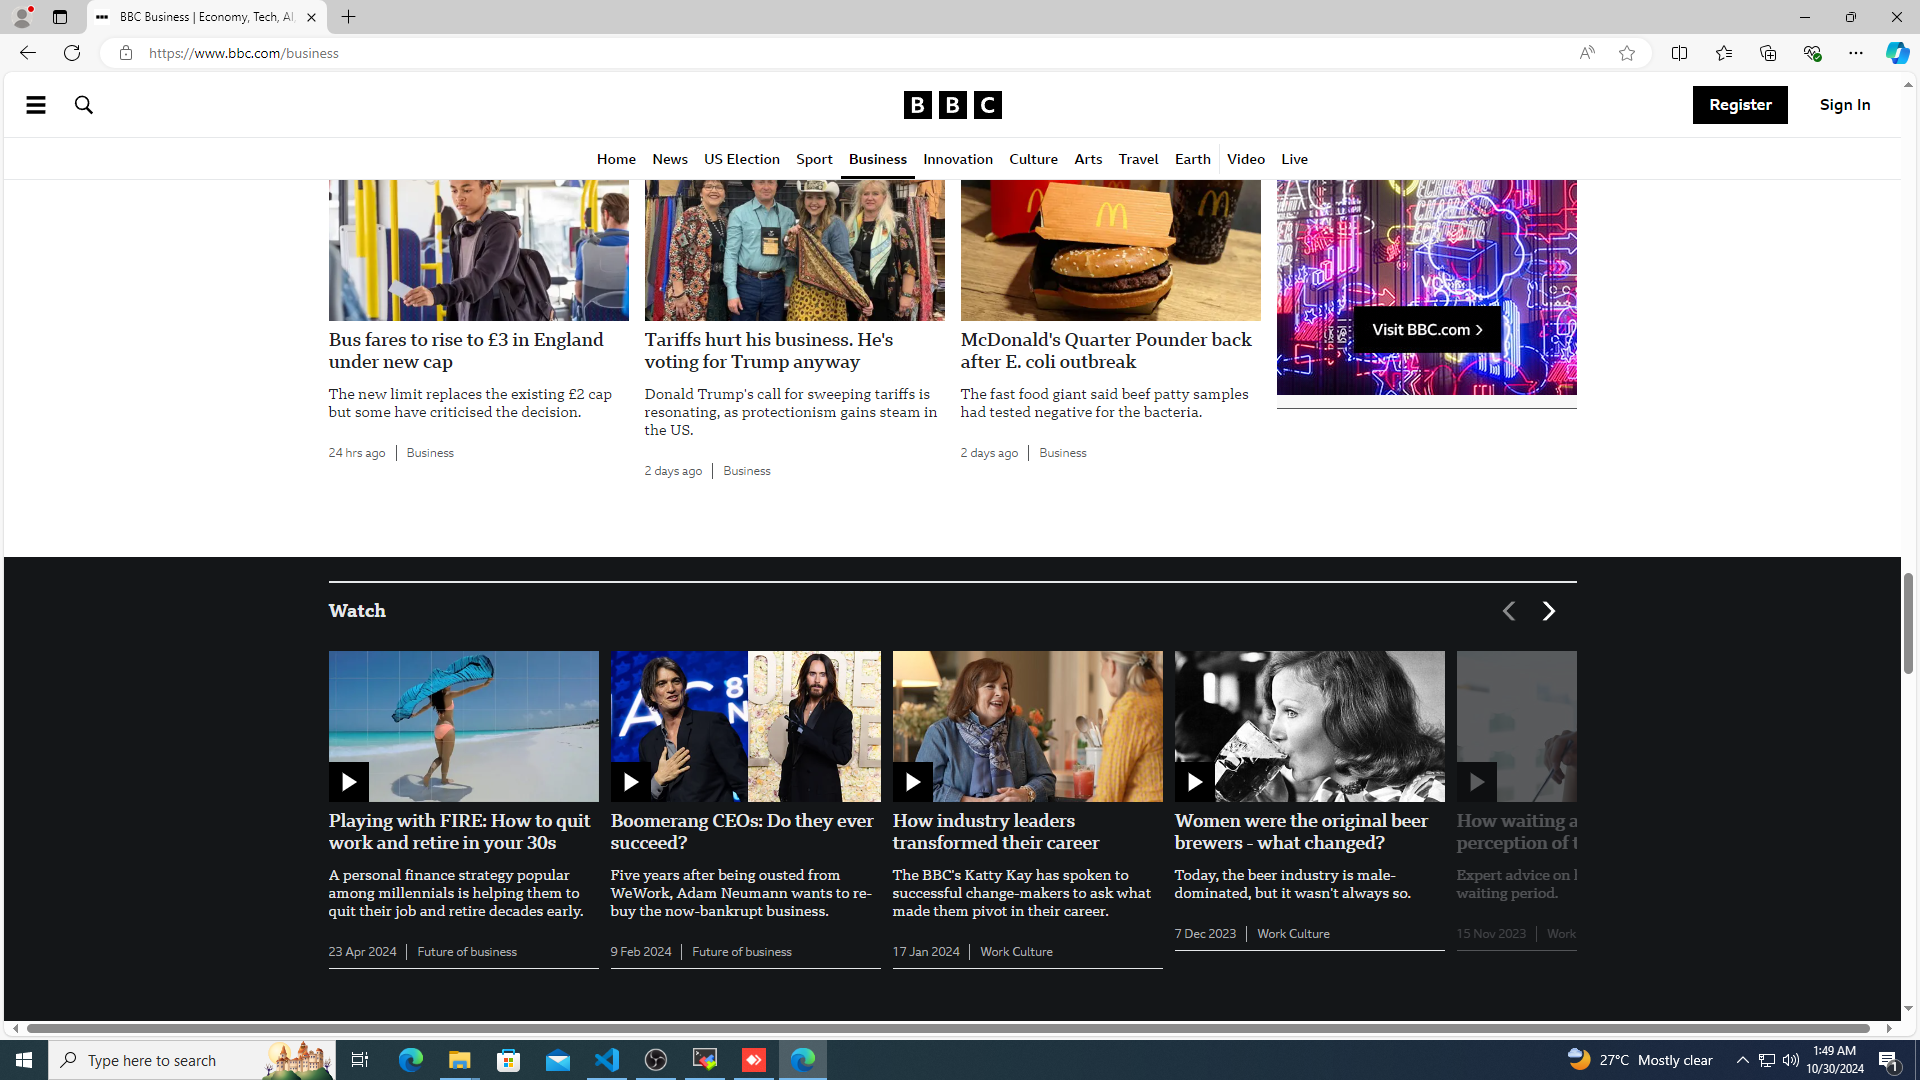Go back using the browser back arrow

point(27,53)
